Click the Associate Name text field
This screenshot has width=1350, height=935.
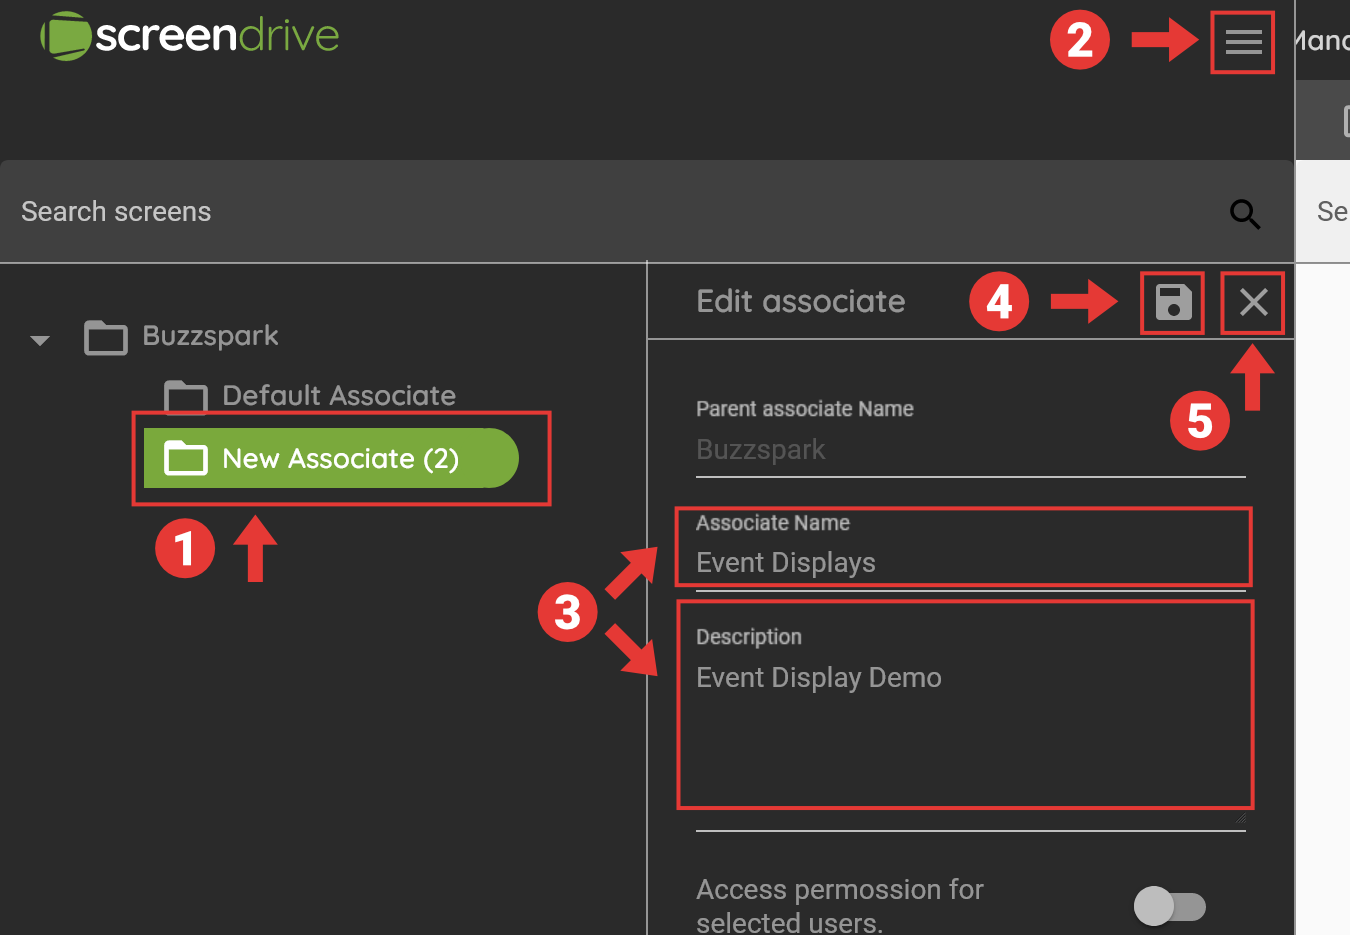(960, 563)
